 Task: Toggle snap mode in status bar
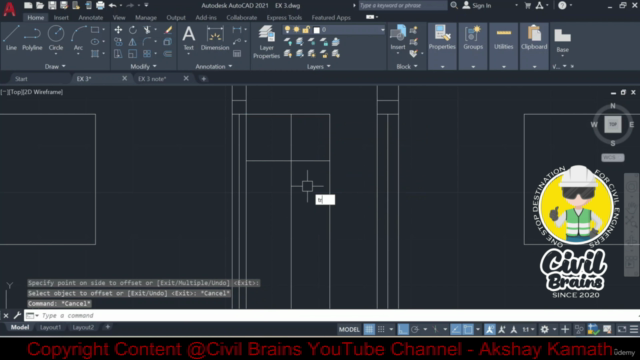tap(381, 329)
